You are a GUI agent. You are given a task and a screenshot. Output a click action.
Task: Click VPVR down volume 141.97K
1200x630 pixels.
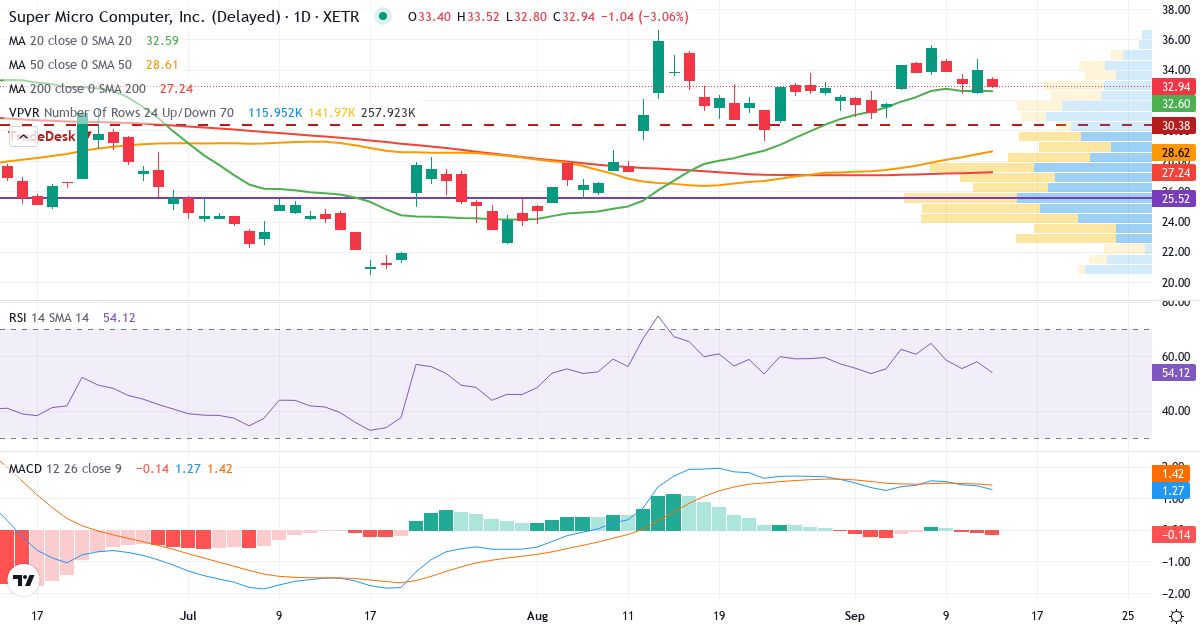click(x=332, y=112)
